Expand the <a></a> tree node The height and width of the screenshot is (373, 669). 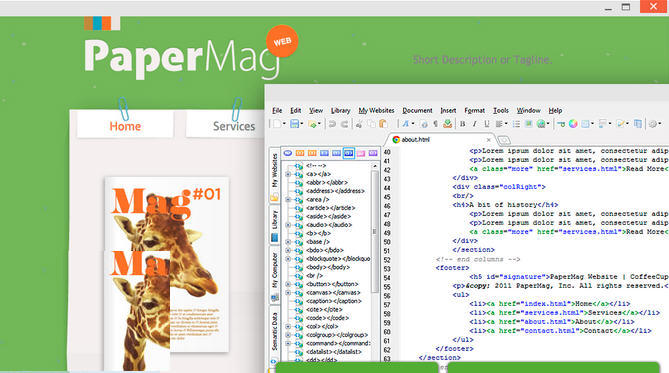point(288,174)
